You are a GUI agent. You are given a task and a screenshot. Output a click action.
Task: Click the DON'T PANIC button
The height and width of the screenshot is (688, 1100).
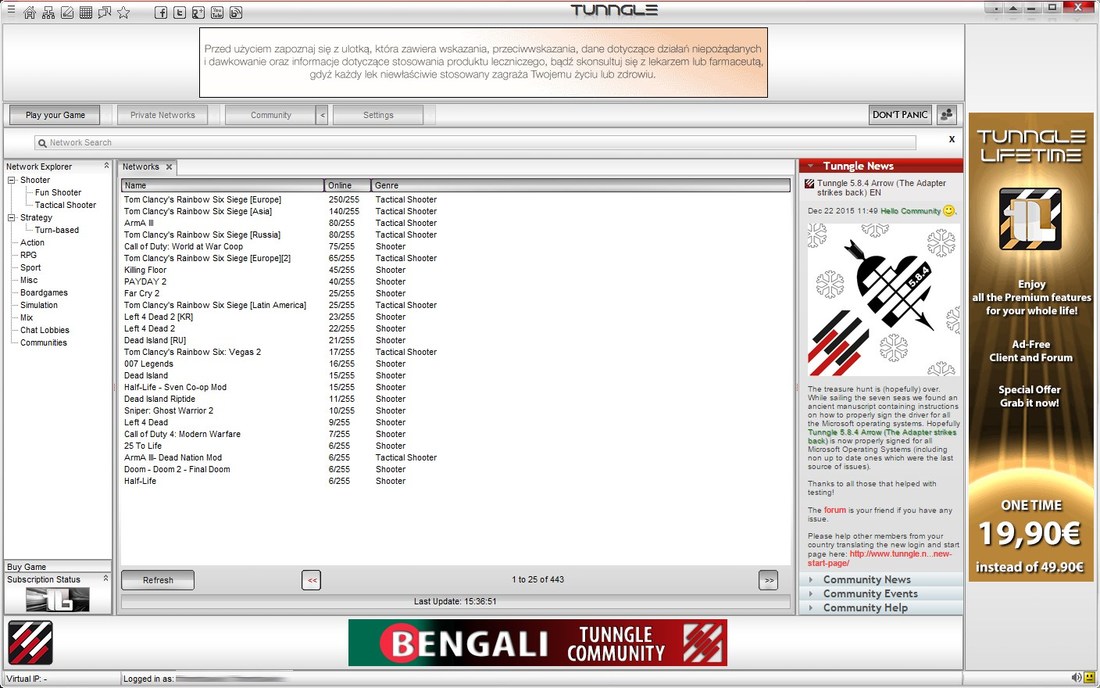click(900, 114)
